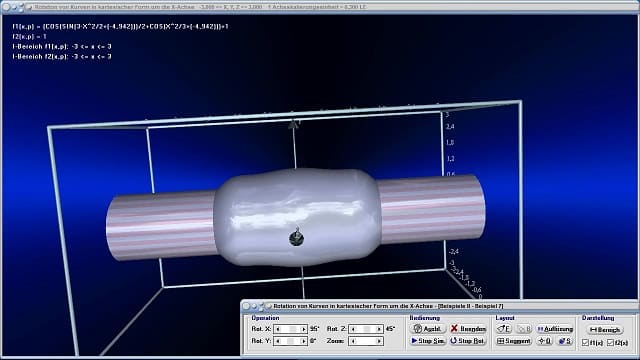
Task: Click the main 3D window title bar
Action: point(320,7)
